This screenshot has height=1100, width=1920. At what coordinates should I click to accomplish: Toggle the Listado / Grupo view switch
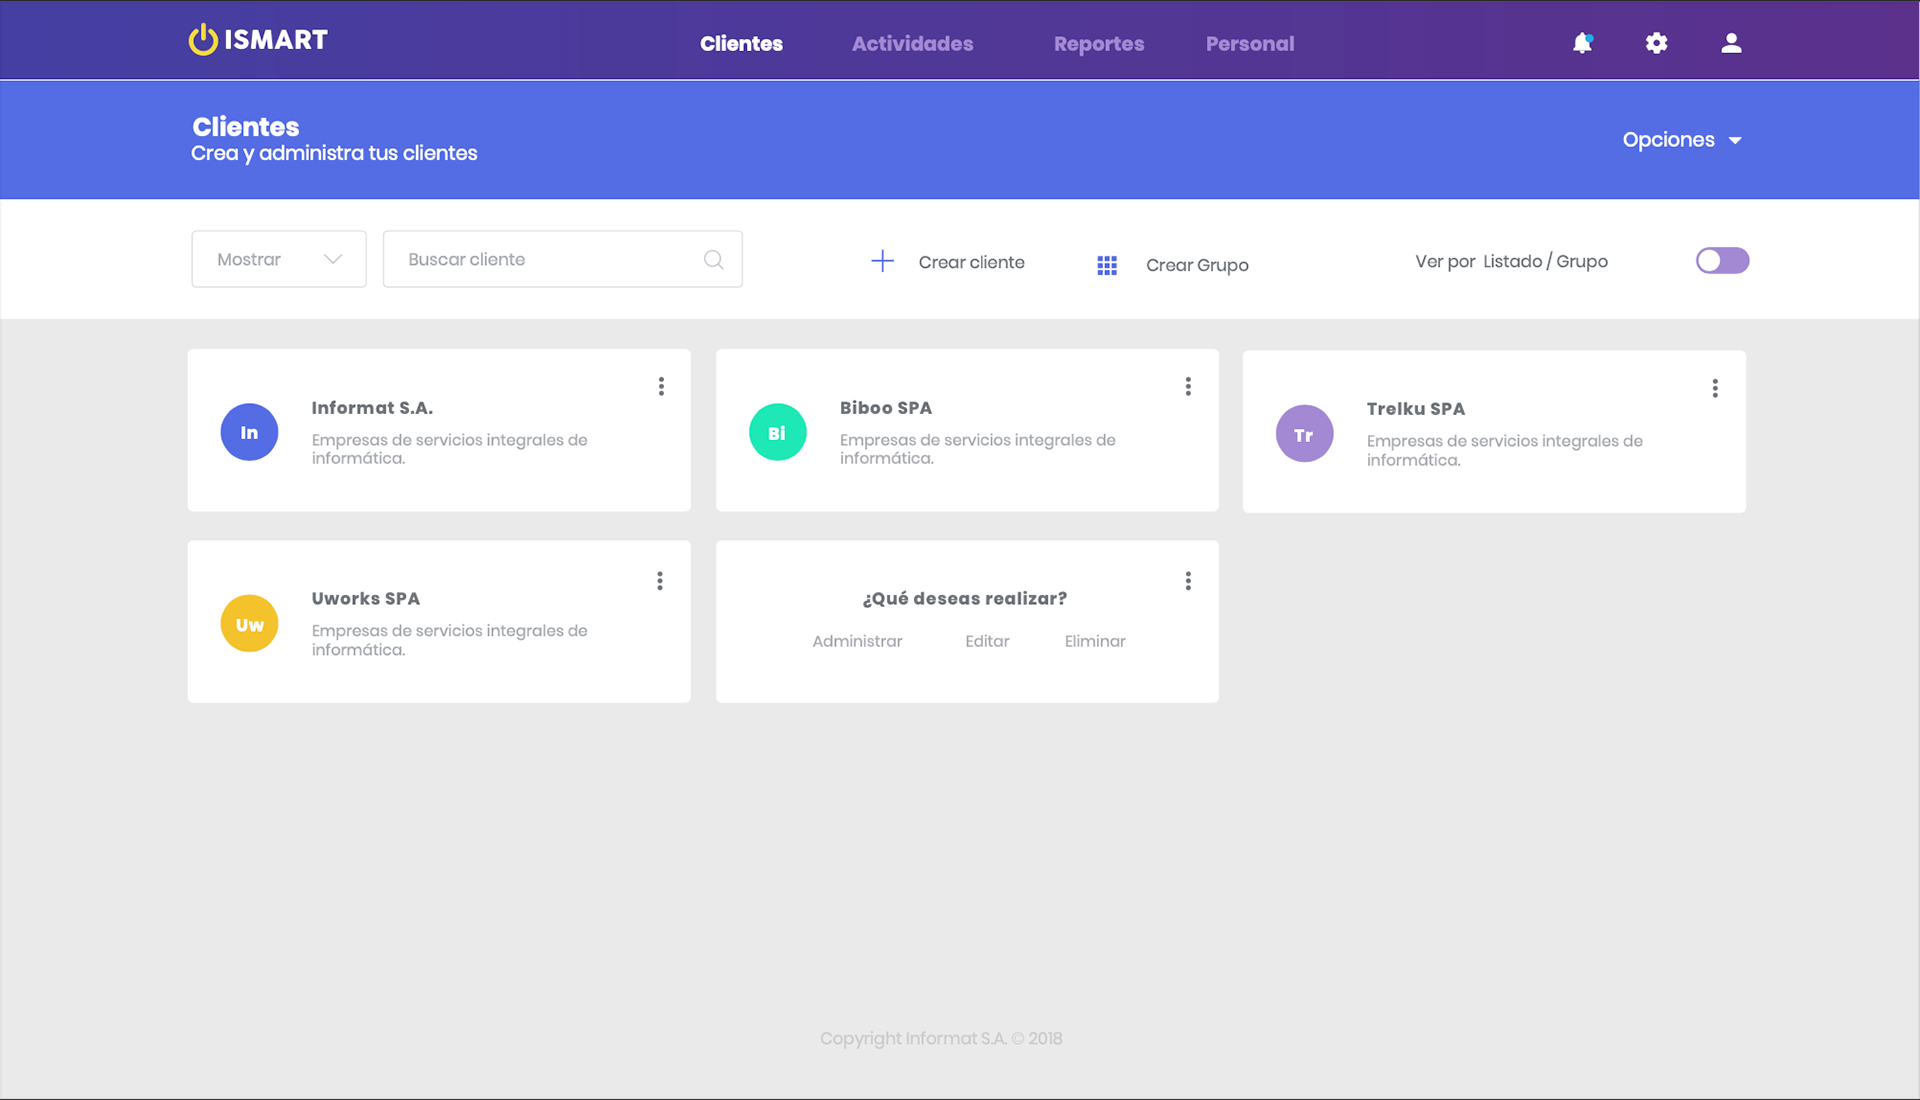[1722, 261]
